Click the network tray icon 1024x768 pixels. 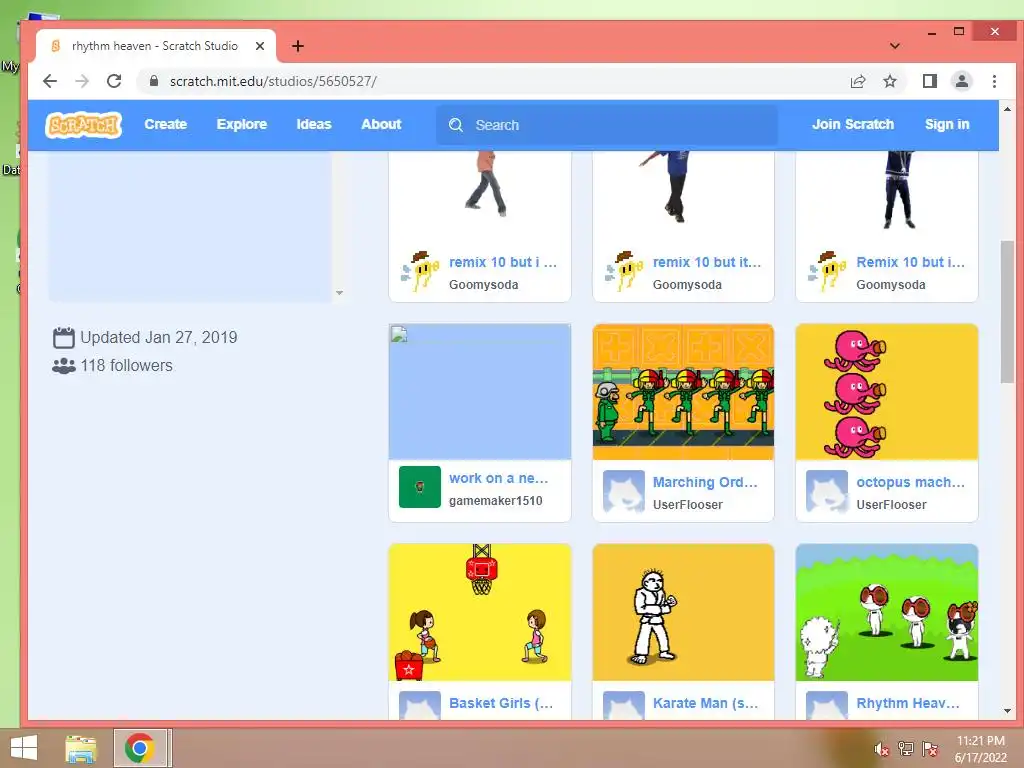click(x=906, y=749)
